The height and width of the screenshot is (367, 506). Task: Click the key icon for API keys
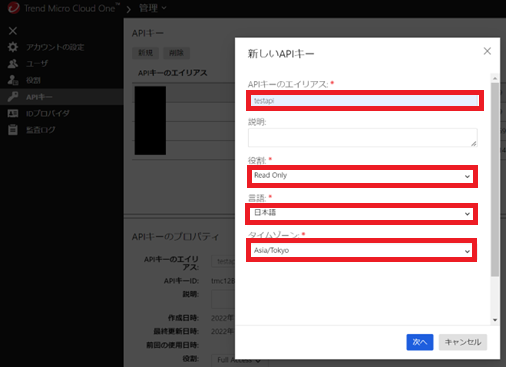pos(13,97)
